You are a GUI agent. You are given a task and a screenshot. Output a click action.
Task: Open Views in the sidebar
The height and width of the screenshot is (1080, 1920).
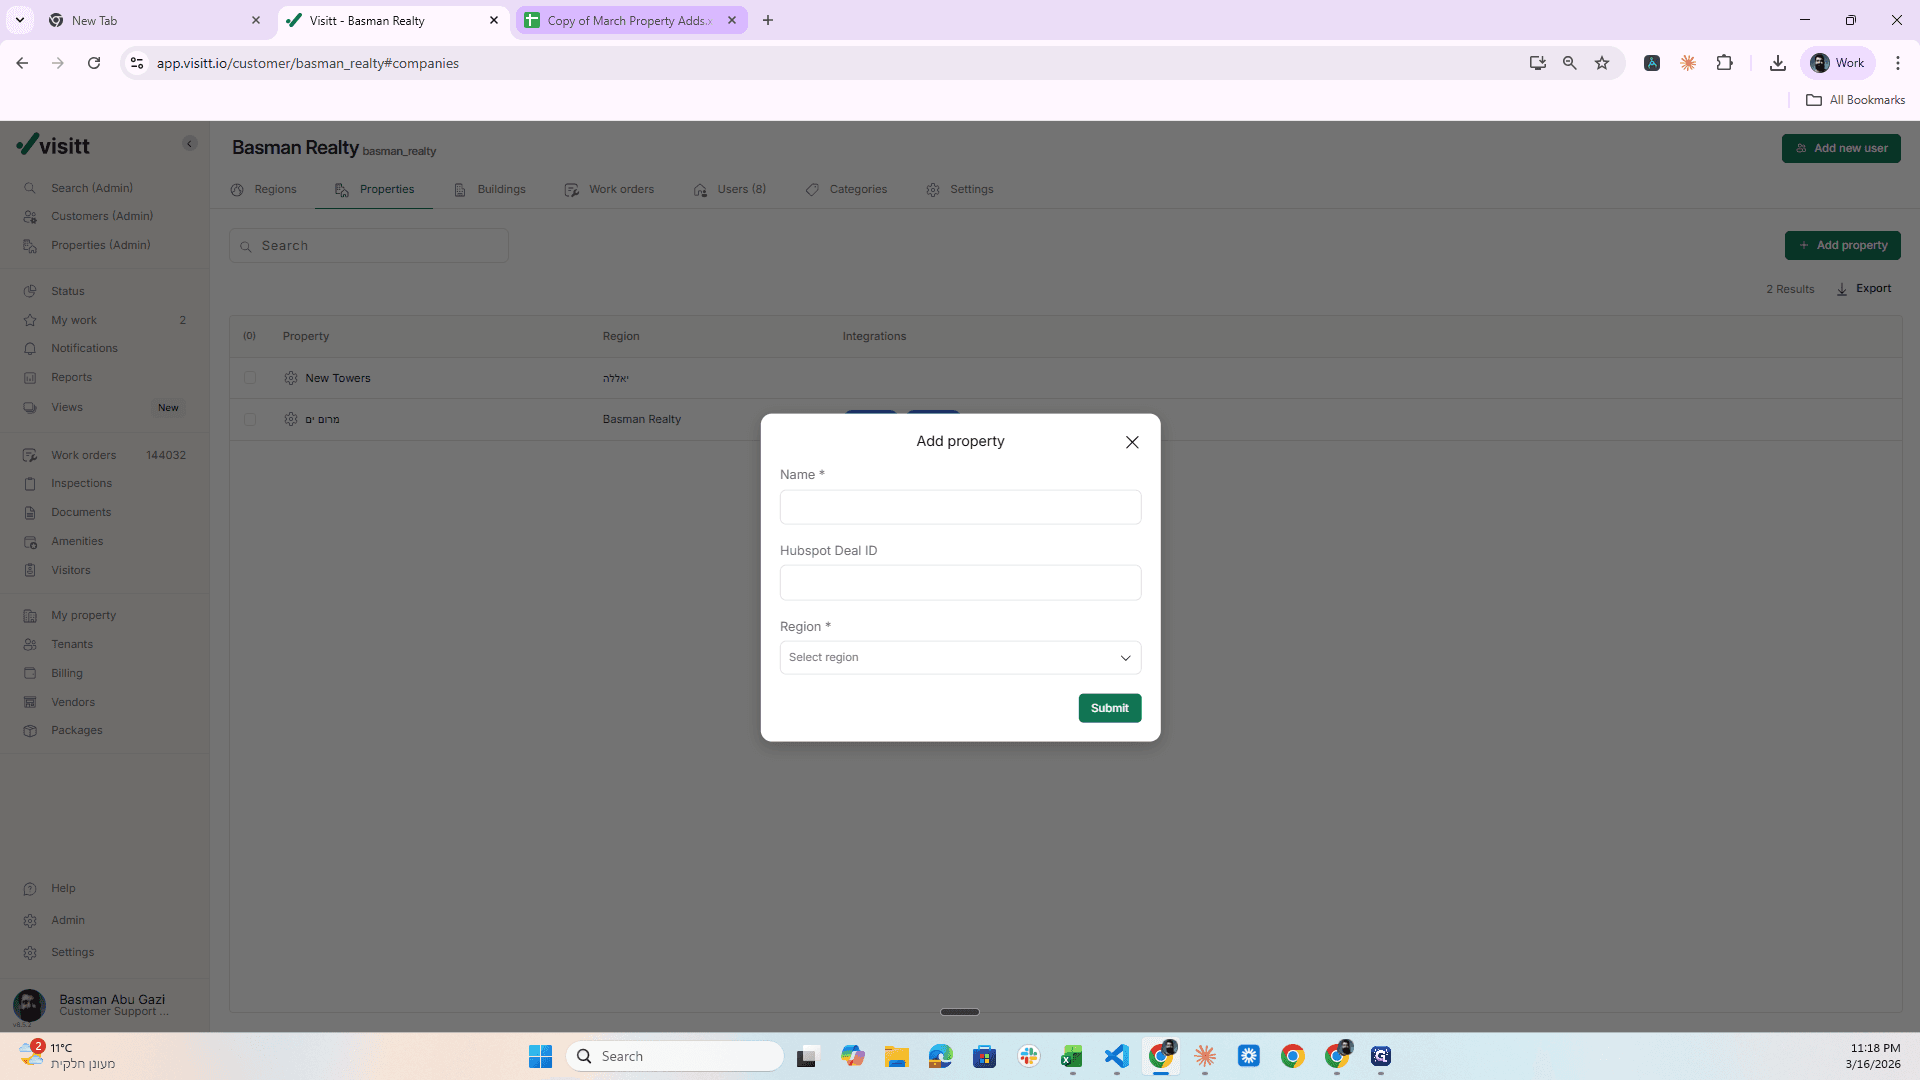(67, 407)
